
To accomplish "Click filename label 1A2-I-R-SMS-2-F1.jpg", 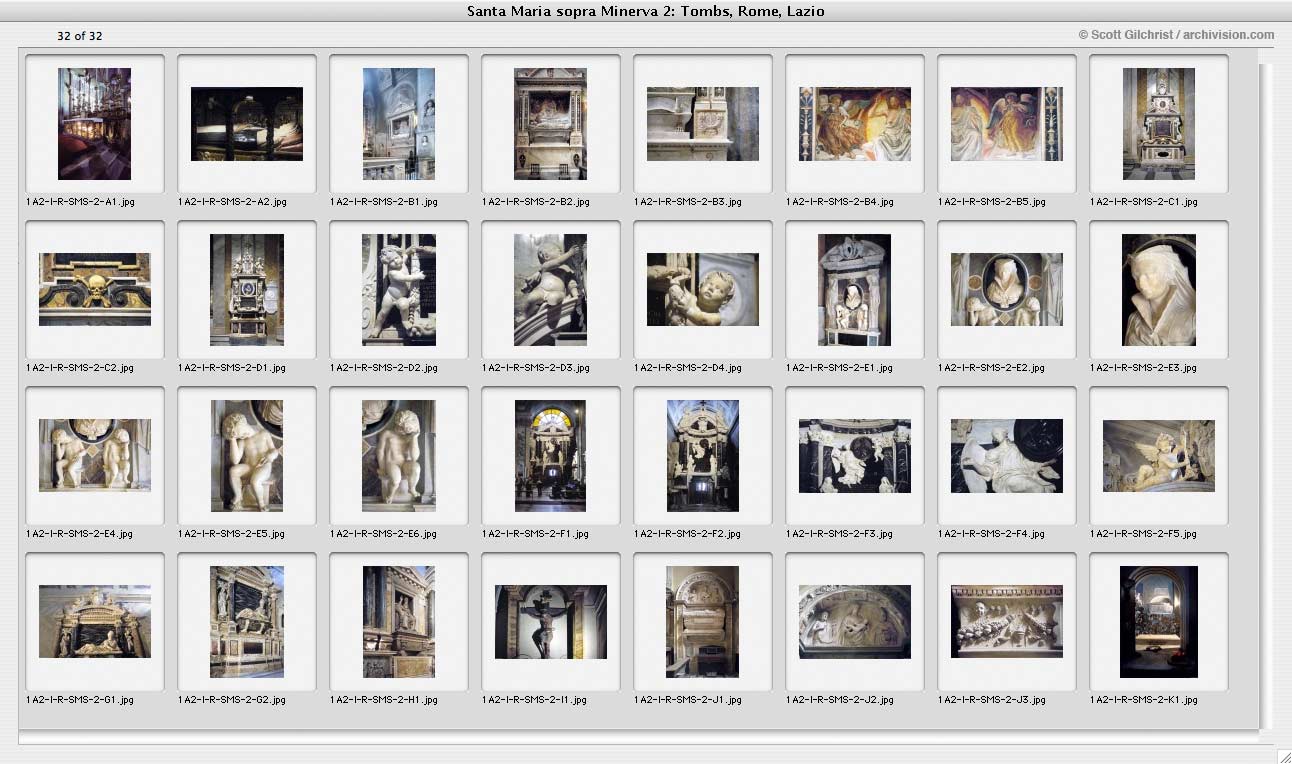I will click(x=536, y=534).
